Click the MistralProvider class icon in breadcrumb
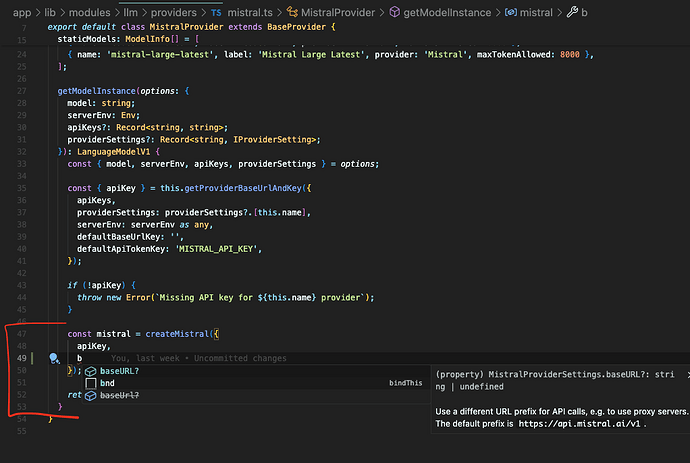Screen dimensions: 690x463 292,12
